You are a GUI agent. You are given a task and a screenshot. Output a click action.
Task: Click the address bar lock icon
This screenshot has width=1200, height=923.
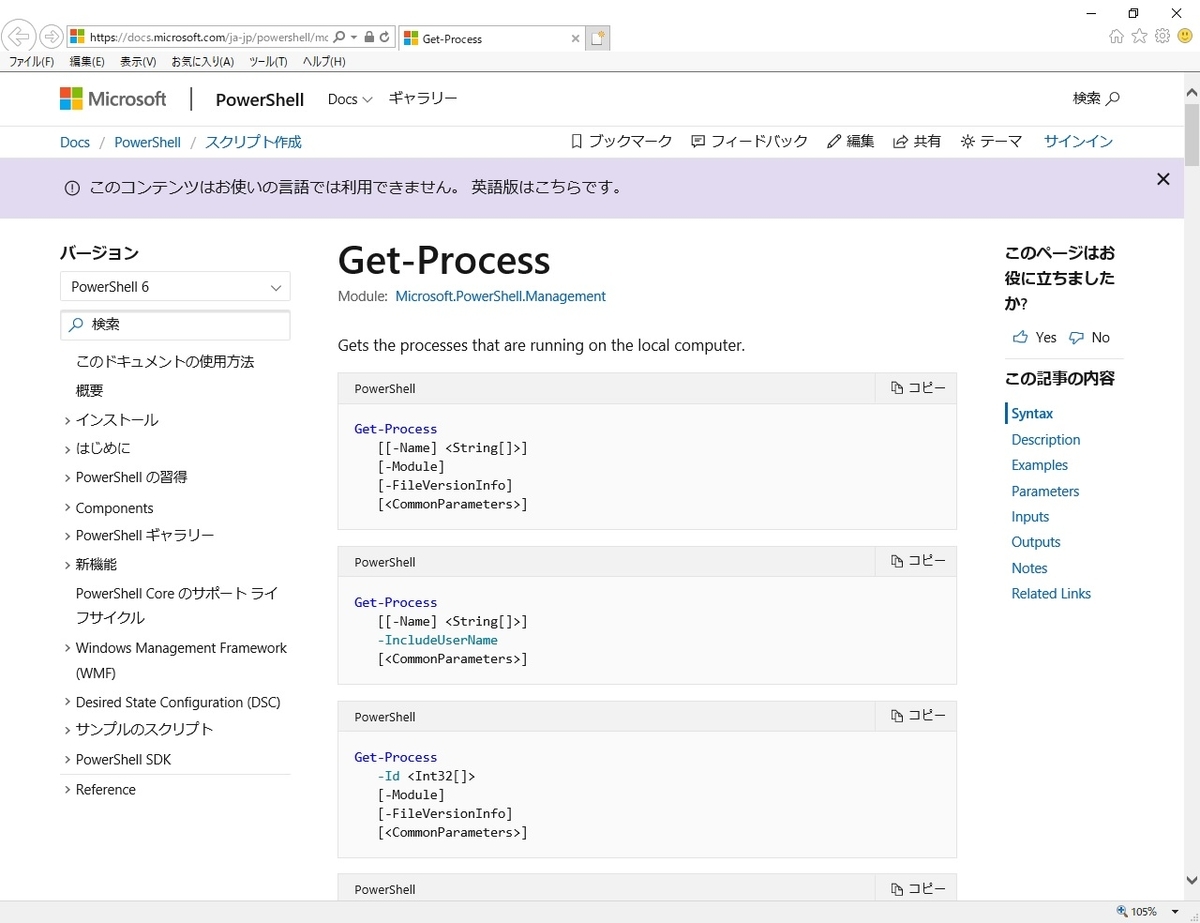click(369, 38)
